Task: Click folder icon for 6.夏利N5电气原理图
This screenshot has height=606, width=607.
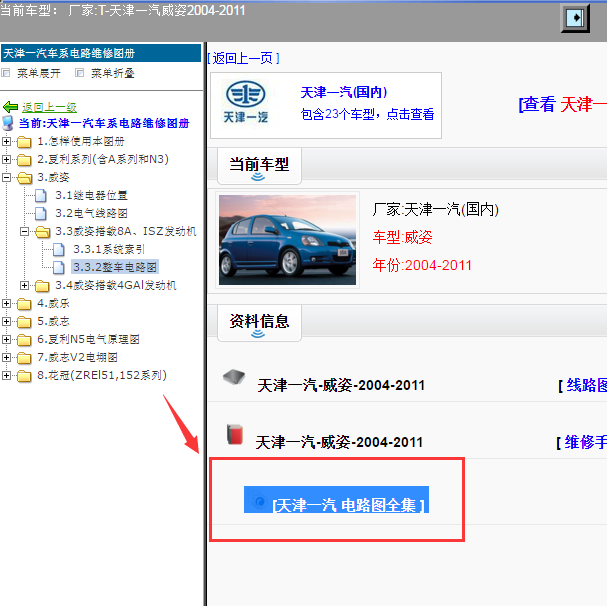Action: [24, 340]
